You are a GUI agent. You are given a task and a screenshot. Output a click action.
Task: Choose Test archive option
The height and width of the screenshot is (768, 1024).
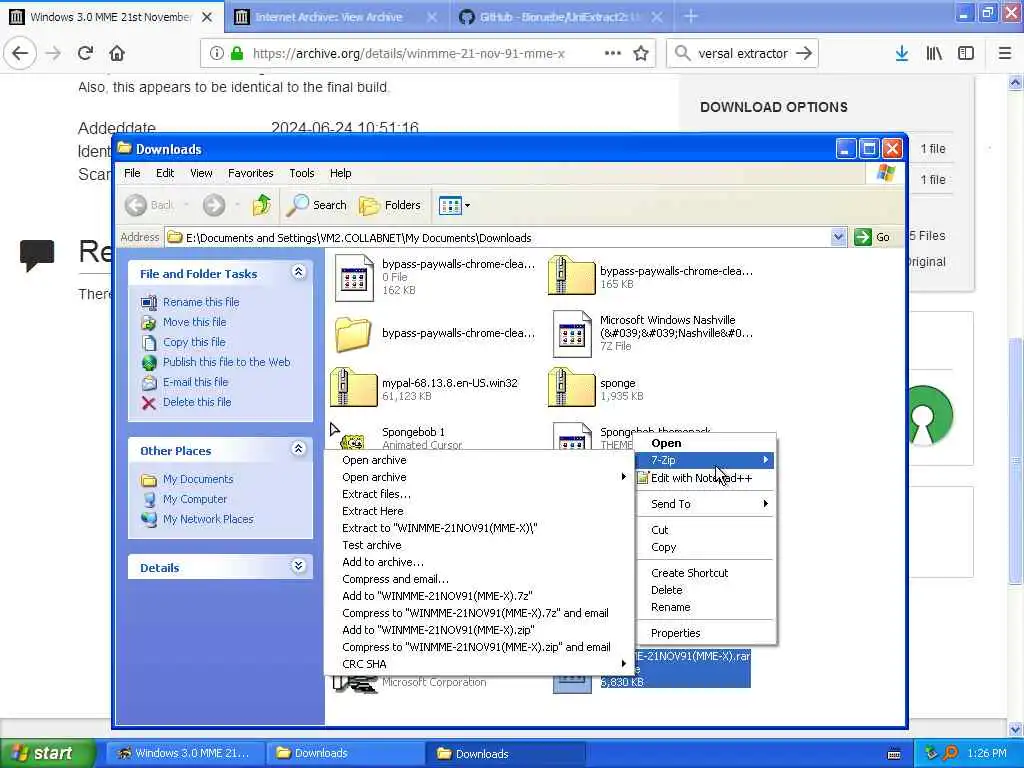tap(479, 545)
